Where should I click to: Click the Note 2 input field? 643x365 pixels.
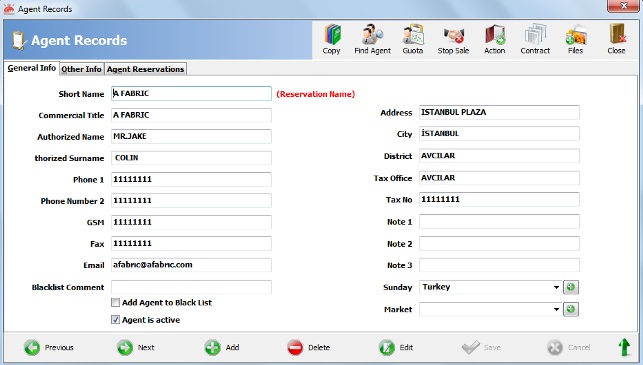(499, 244)
